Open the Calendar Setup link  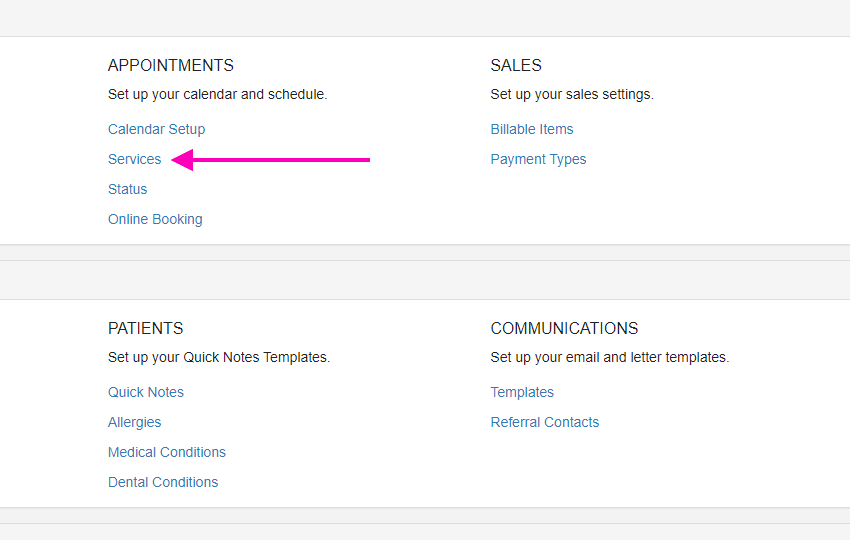[156, 130]
